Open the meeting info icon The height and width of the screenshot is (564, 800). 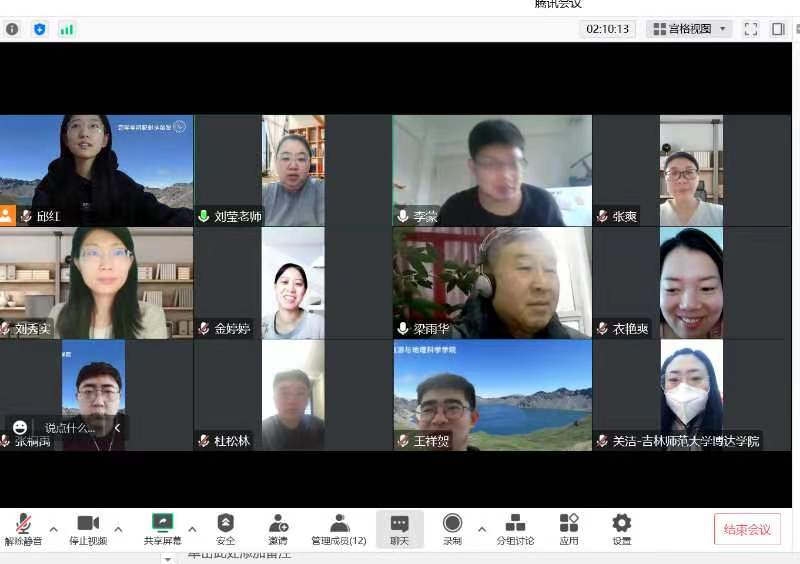coord(12,29)
